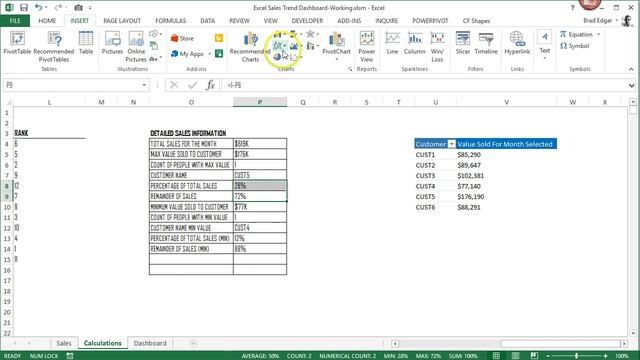Open Excel help question mark
The width and height of the screenshot is (640, 360).
pyautogui.click(x=572, y=8)
